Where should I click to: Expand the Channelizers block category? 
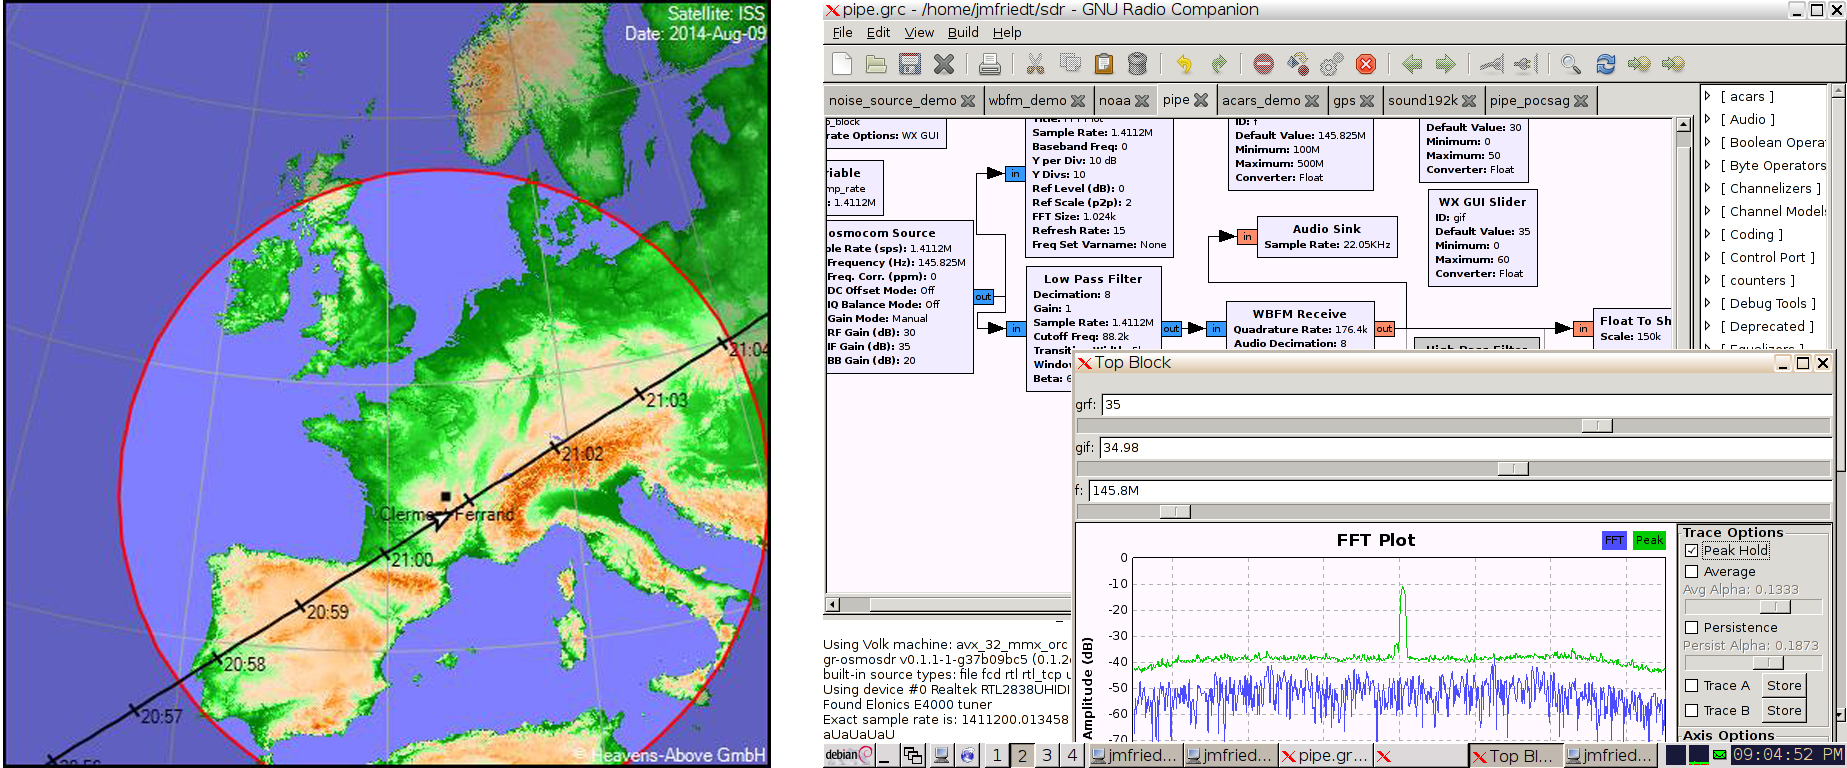click(x=1708, y=188)
